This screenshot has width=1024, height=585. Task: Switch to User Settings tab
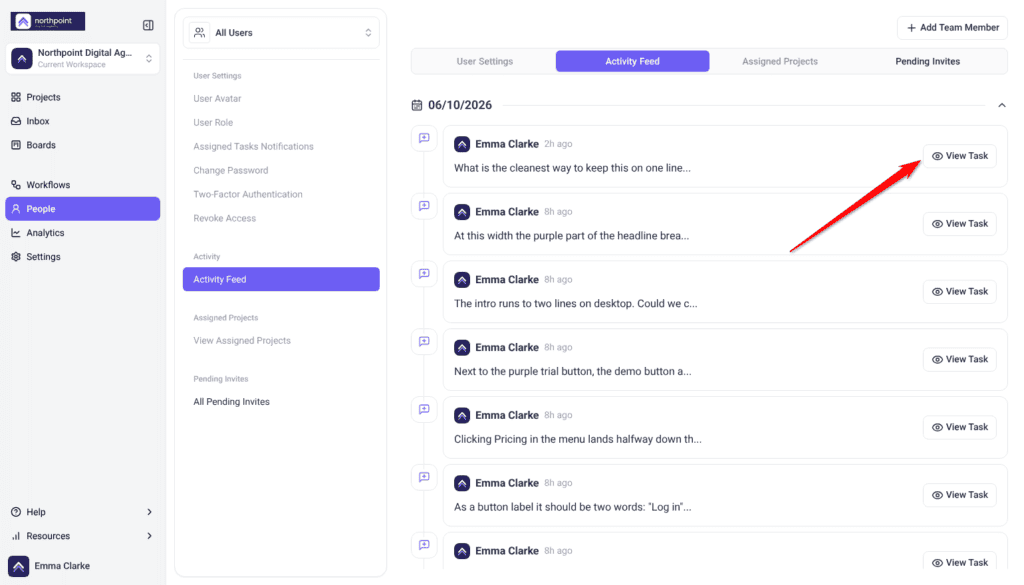tap(485, 61)
